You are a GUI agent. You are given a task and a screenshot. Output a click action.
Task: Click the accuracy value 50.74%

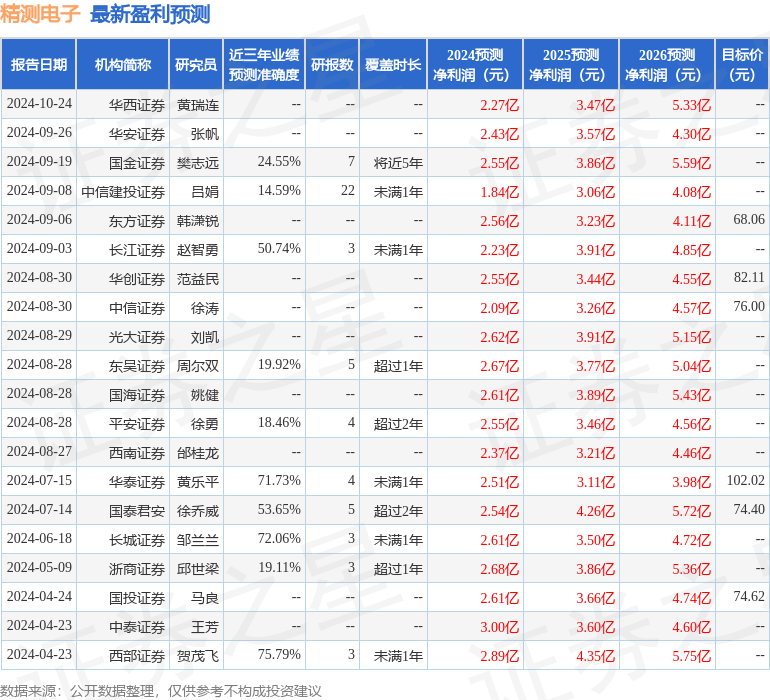[x=279, y=249]
